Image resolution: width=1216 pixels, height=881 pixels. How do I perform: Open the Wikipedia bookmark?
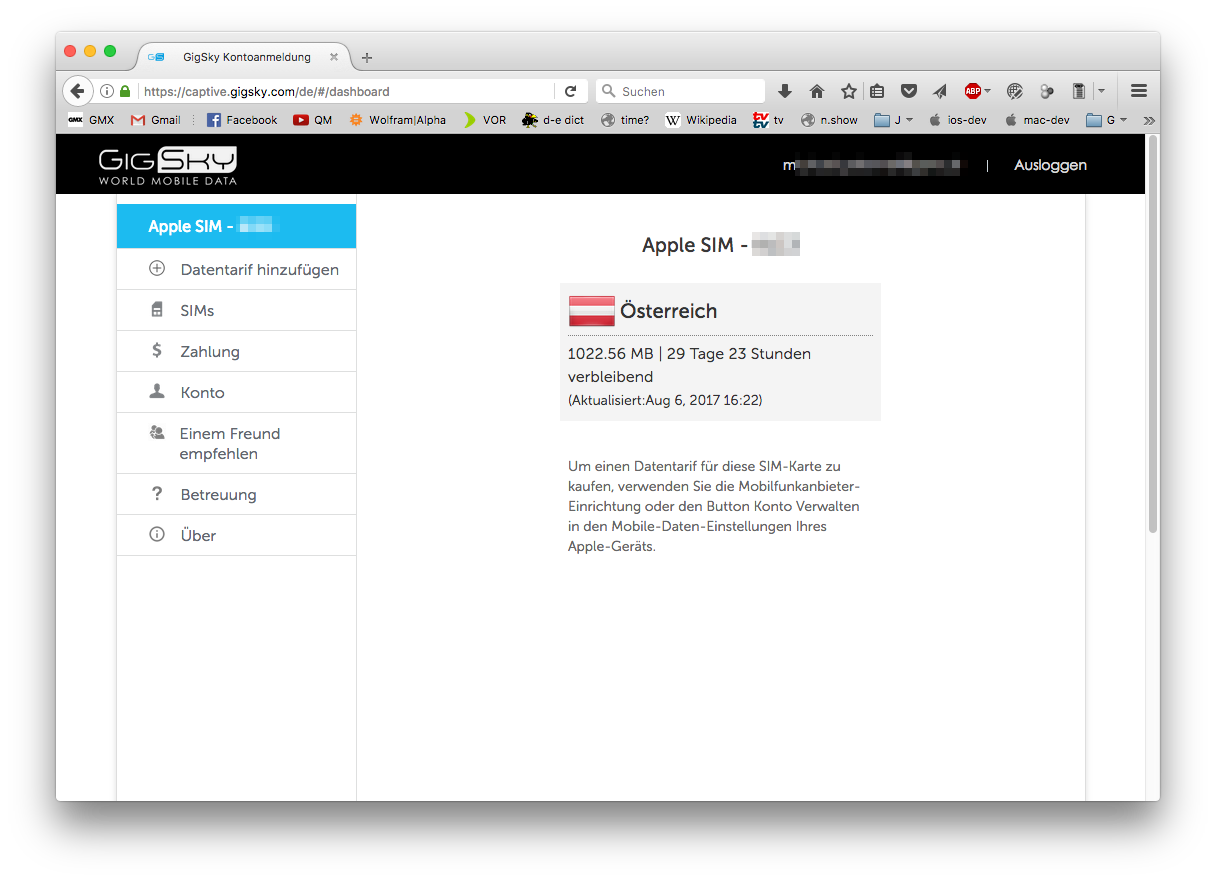(701, 120)
